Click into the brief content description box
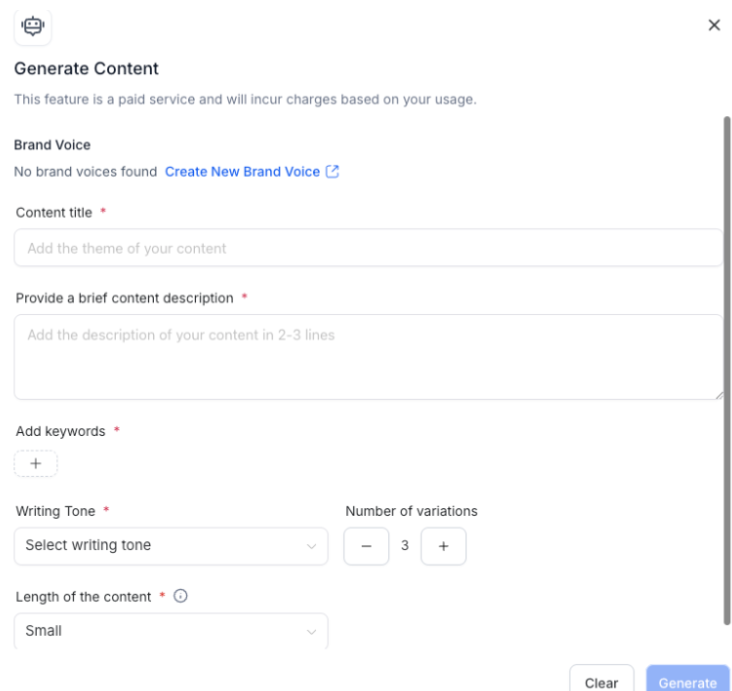The image size is (732, 691). [367, 357]
